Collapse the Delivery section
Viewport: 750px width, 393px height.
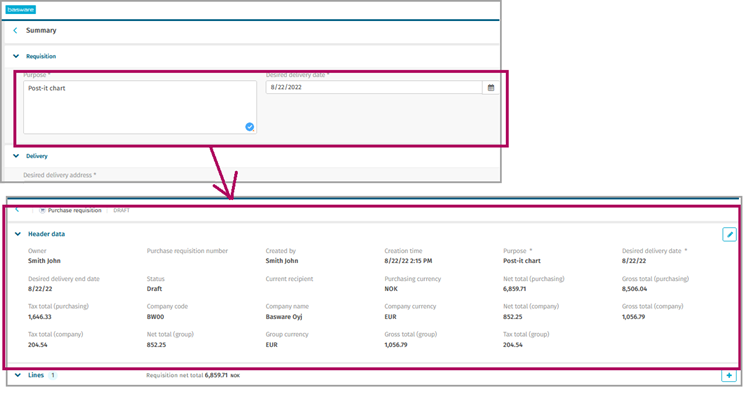tap(16, 156)
